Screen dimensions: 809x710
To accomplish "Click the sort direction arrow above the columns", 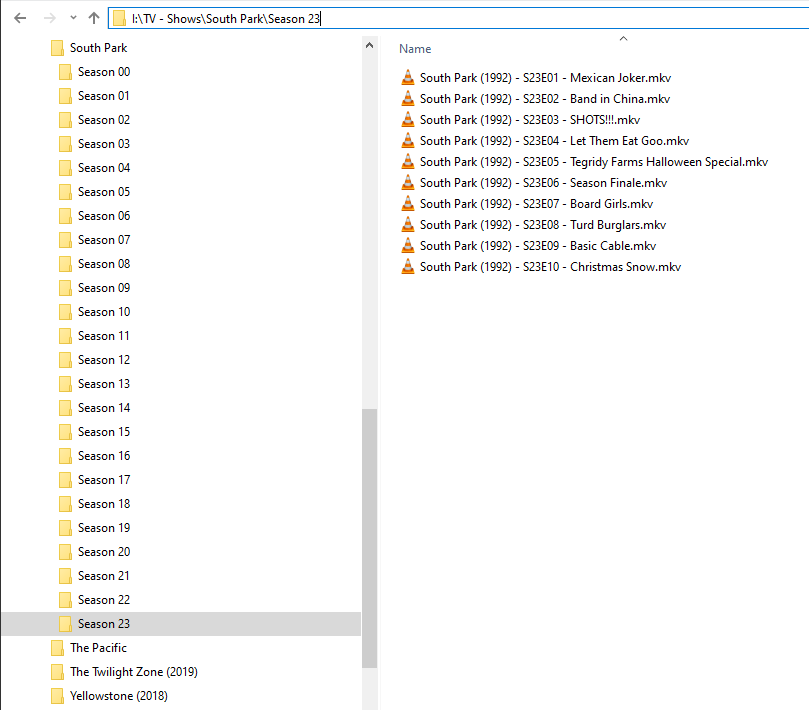I will (623, 39).
